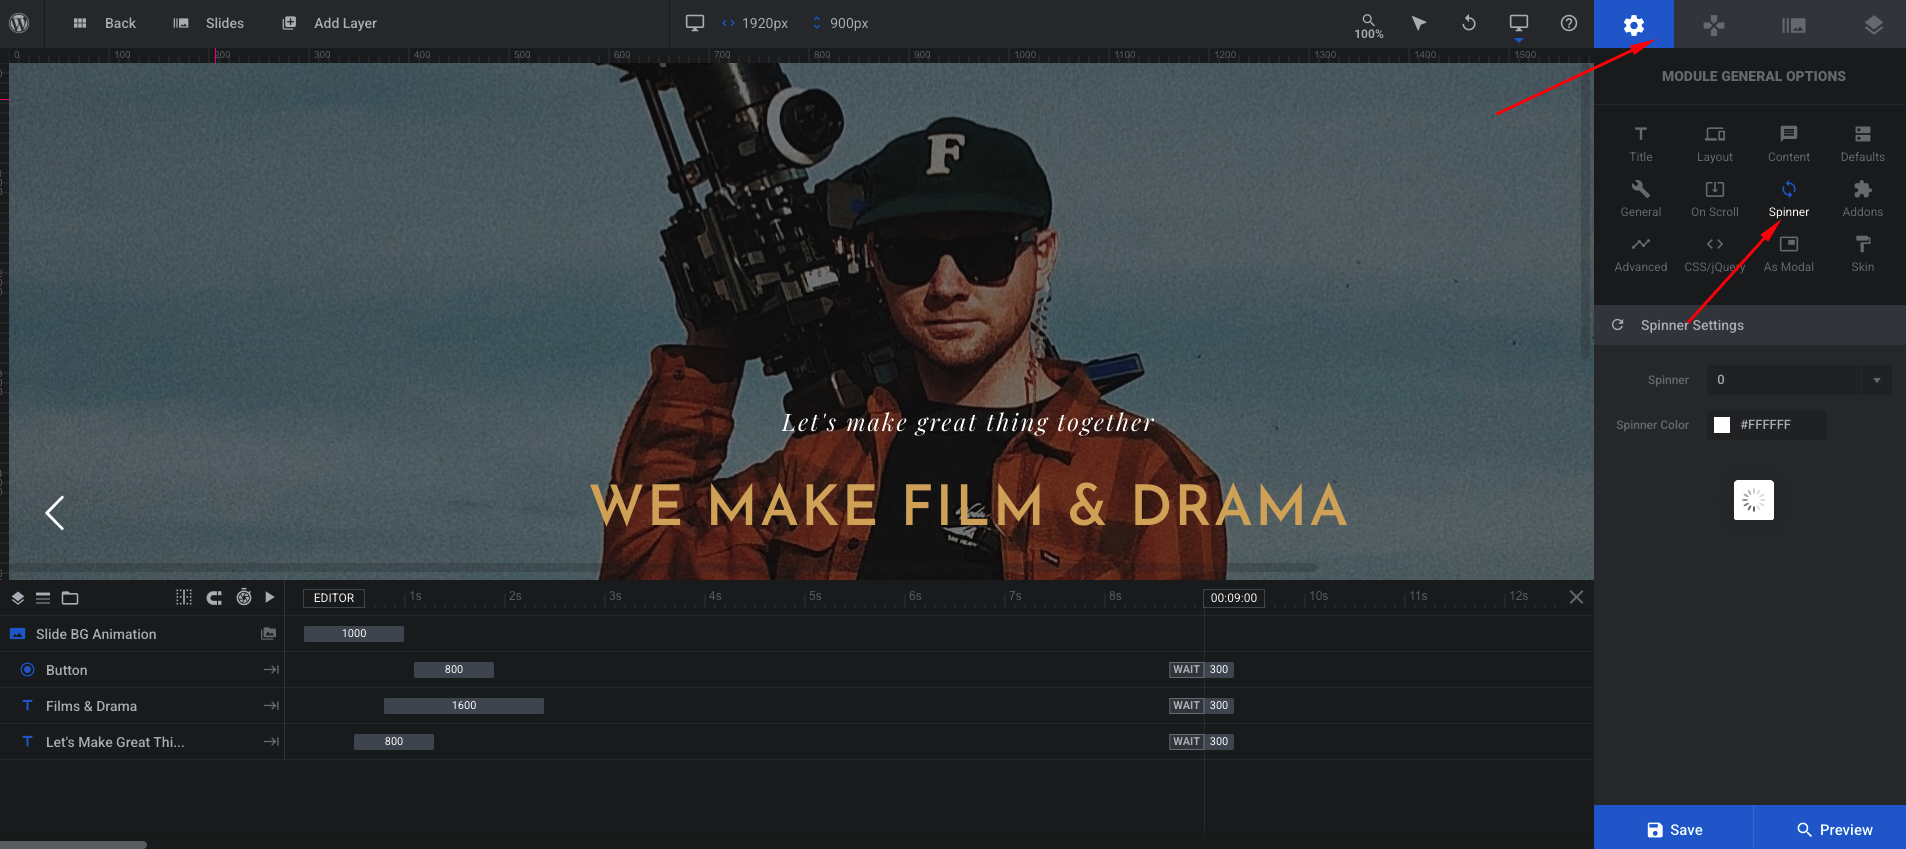The image size is (1906, 849).
Task: Select the 'WE MAKE FILM & DRAMA' heading
Action: (x=968, y=505)
